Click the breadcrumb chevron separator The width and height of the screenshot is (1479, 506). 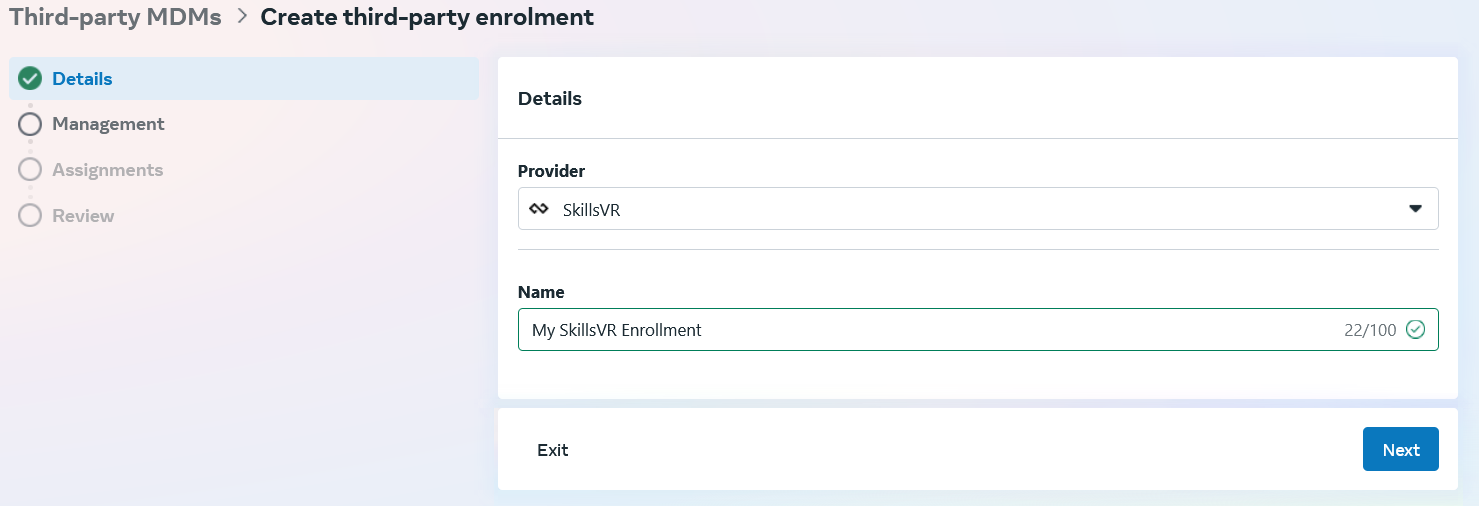[241, 17]
